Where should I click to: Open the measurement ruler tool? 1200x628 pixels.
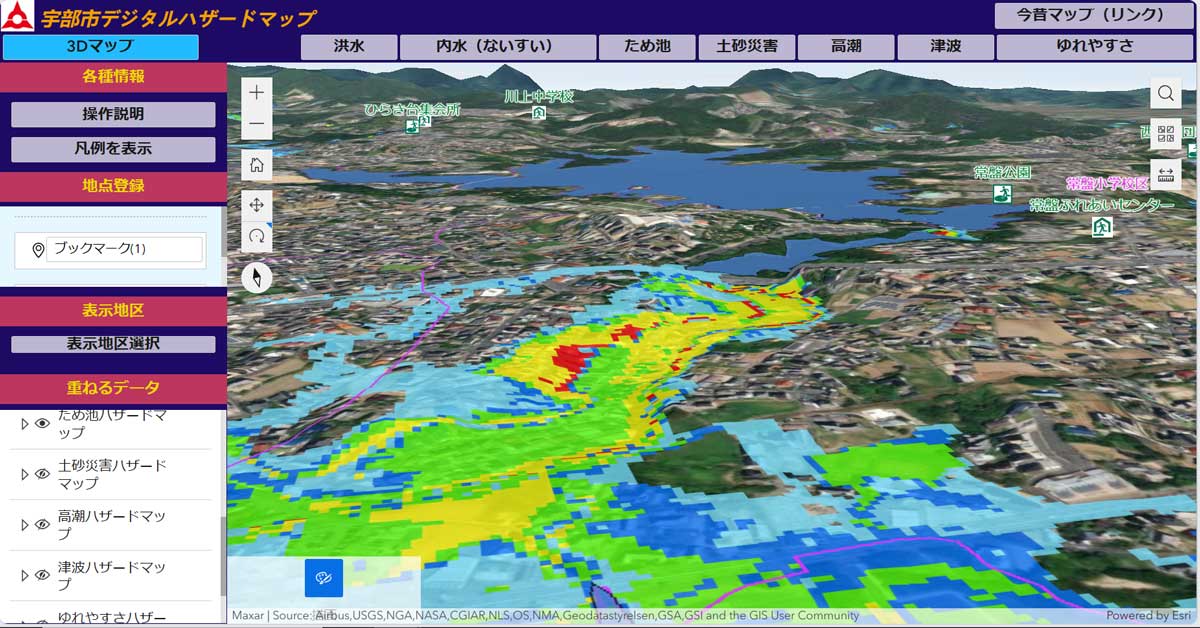(x=1166, y=174)
